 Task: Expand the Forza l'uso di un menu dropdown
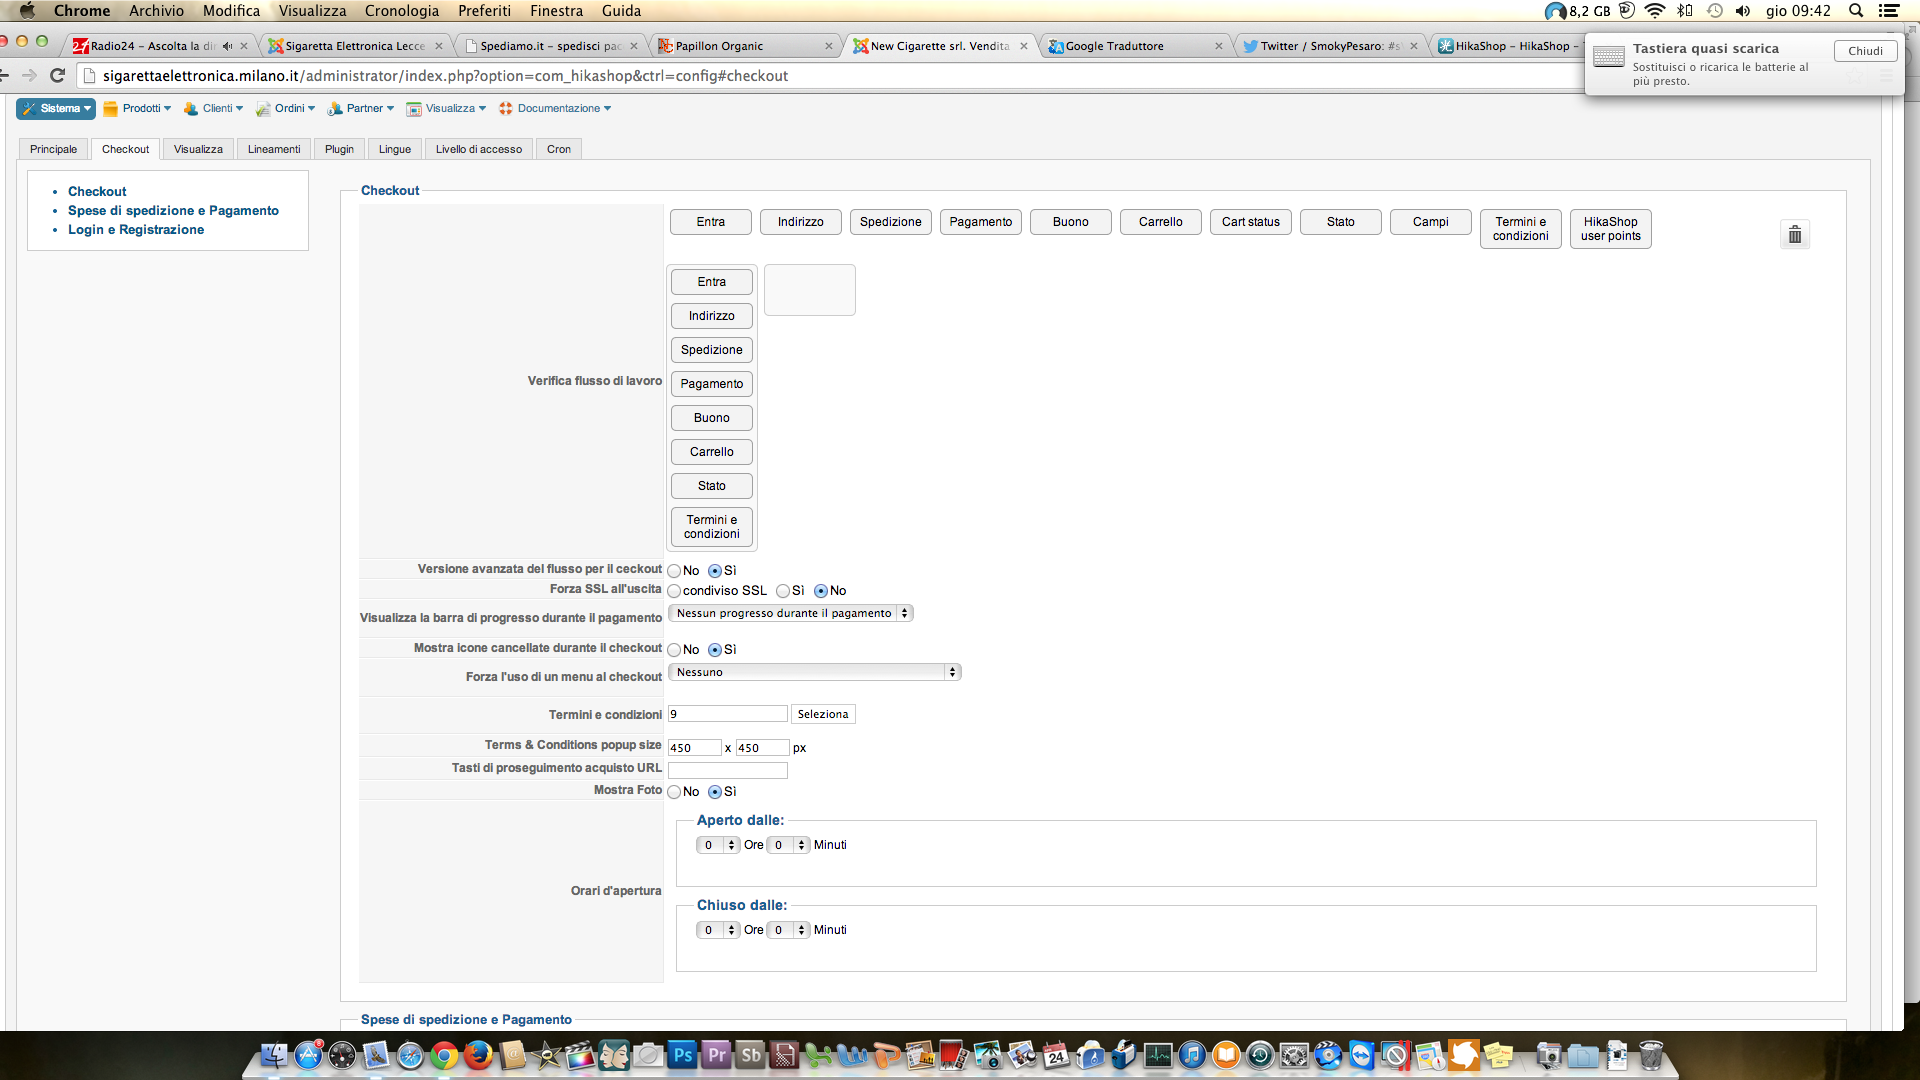(814, 673)
